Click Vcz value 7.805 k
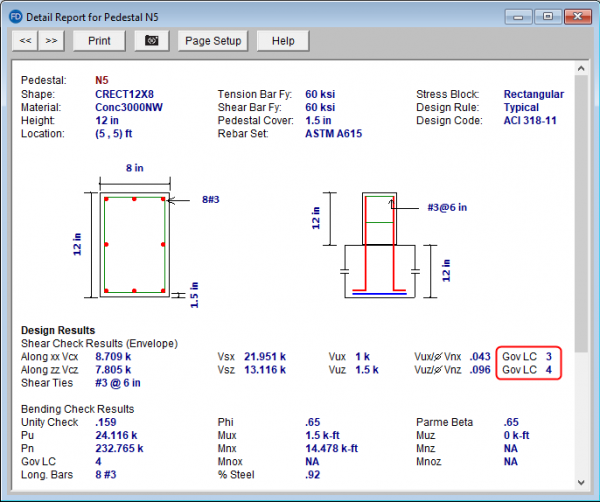600x502 pixels. point(113,370)
